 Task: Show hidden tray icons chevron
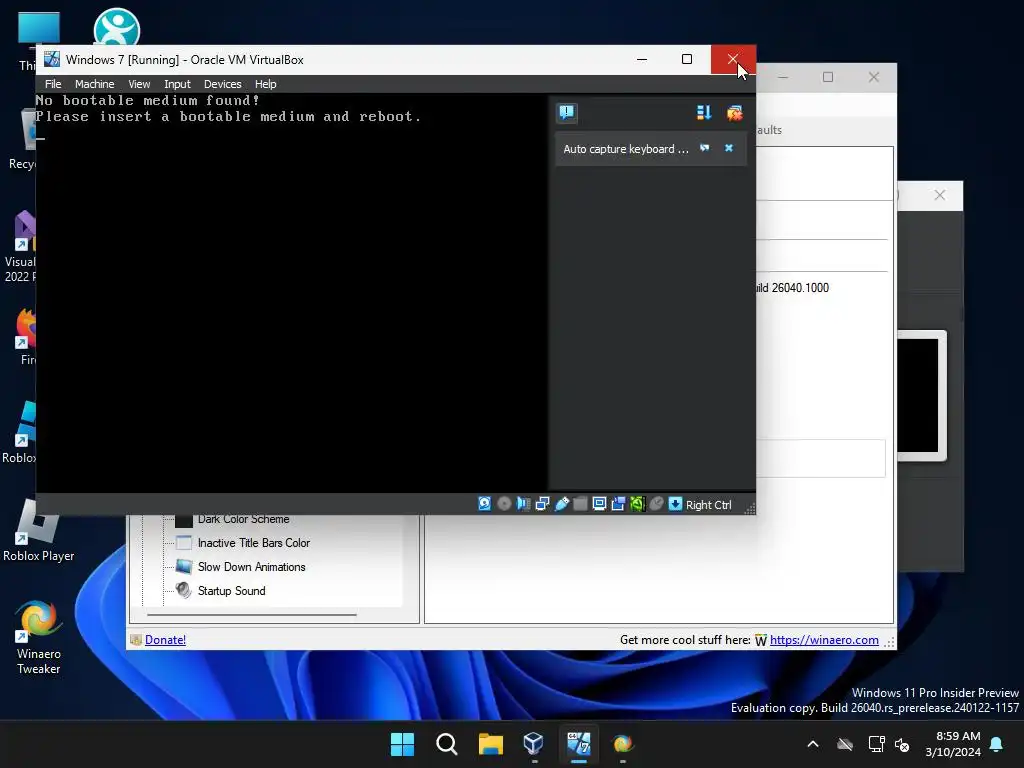tap(813, 744)
